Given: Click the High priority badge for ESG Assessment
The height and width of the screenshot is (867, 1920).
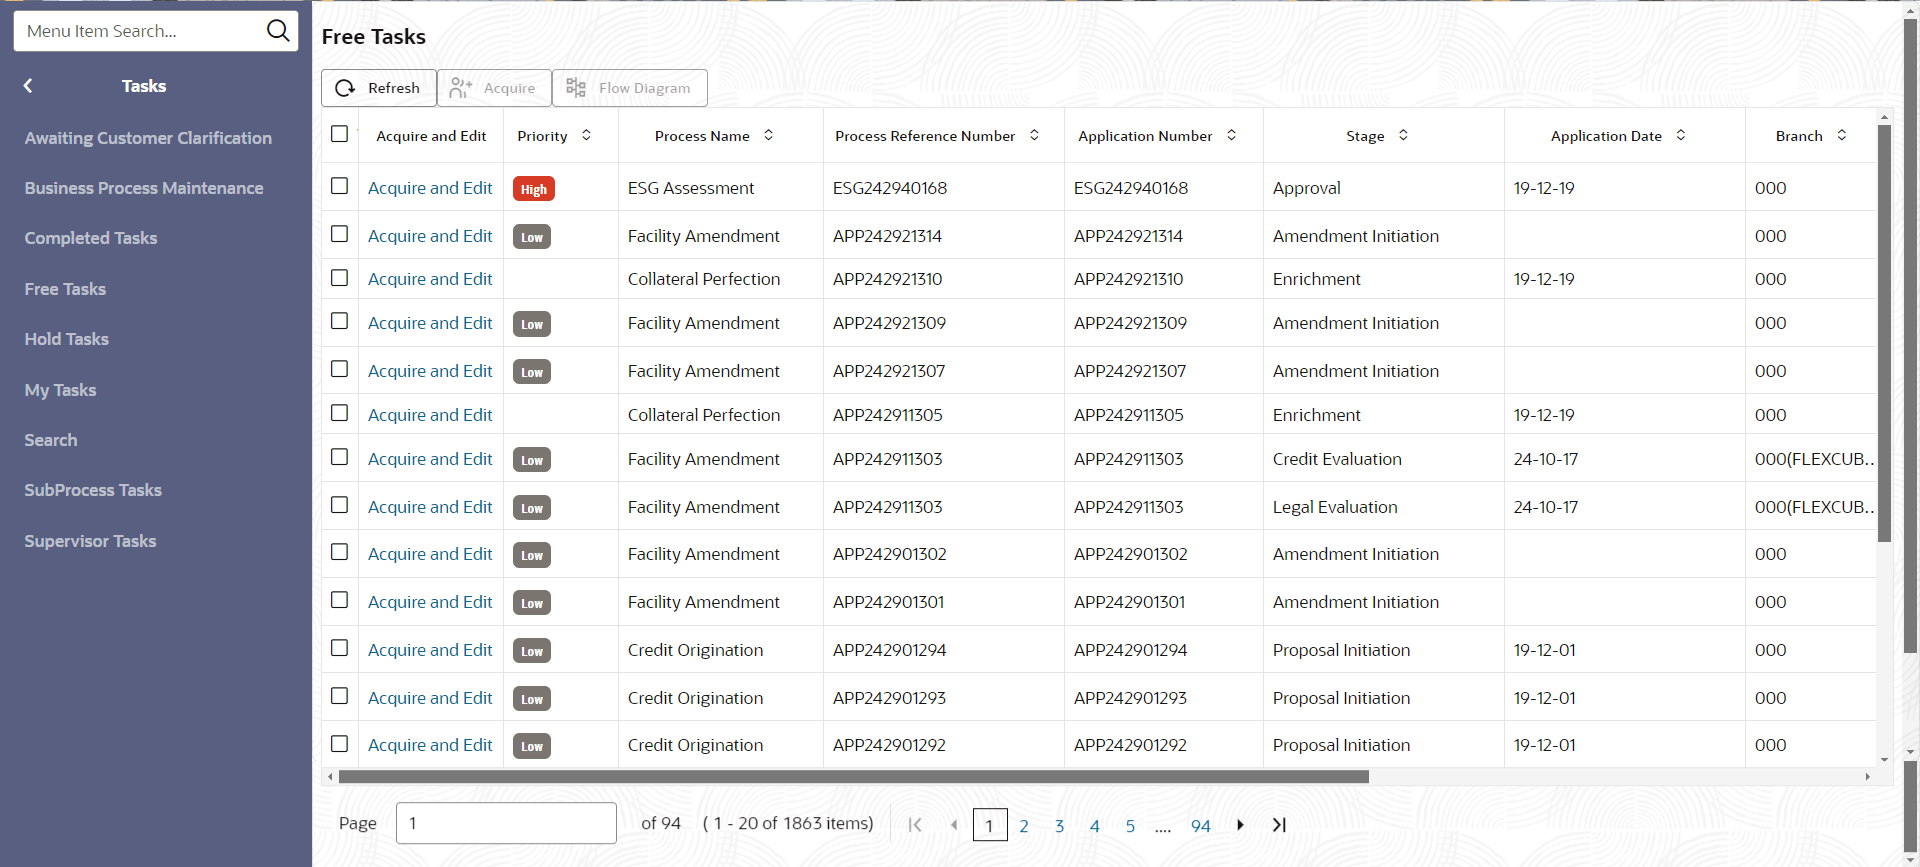Looking at the screenshot, I should [x=534, y=189].
